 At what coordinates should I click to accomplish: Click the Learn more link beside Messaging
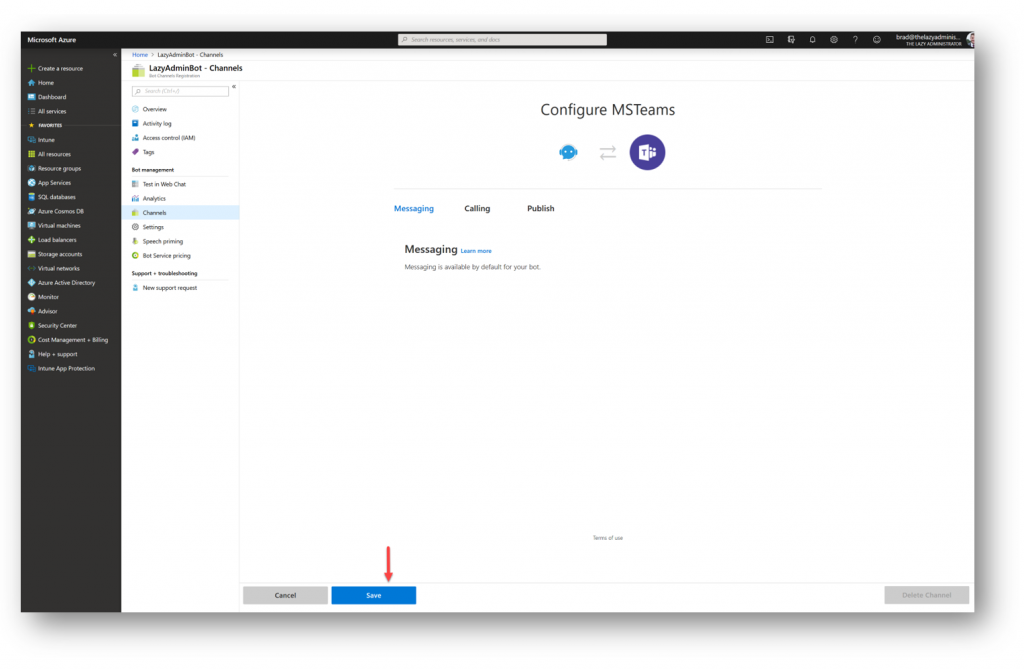[x=476, y=251]
